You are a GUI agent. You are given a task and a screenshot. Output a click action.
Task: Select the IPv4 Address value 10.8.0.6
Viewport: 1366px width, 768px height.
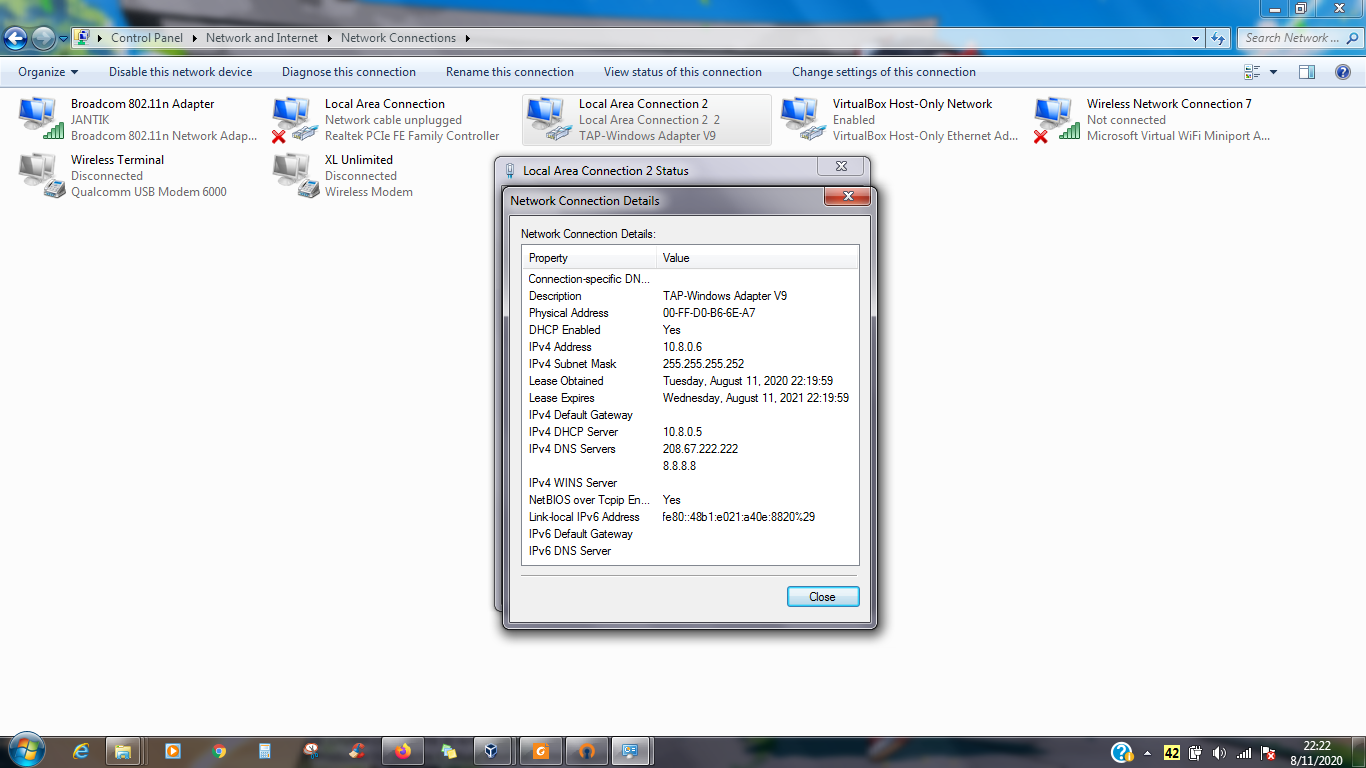[682, 347]
